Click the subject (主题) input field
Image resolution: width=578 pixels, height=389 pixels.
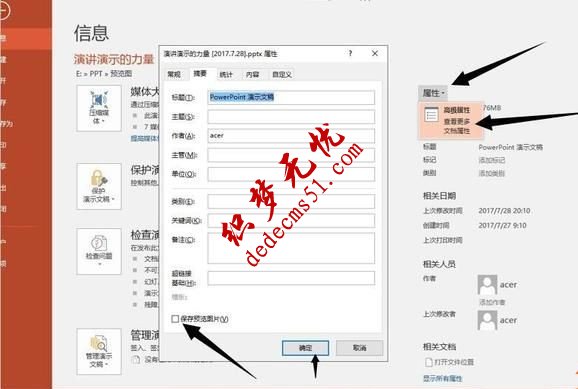pyautogui.click(x=291, y=117)
